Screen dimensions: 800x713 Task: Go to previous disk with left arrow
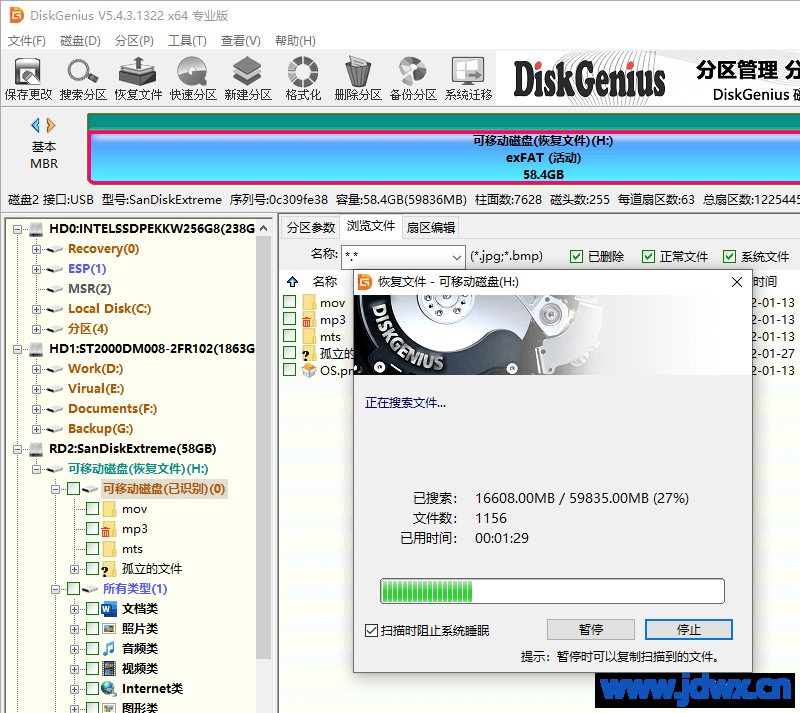35,125
